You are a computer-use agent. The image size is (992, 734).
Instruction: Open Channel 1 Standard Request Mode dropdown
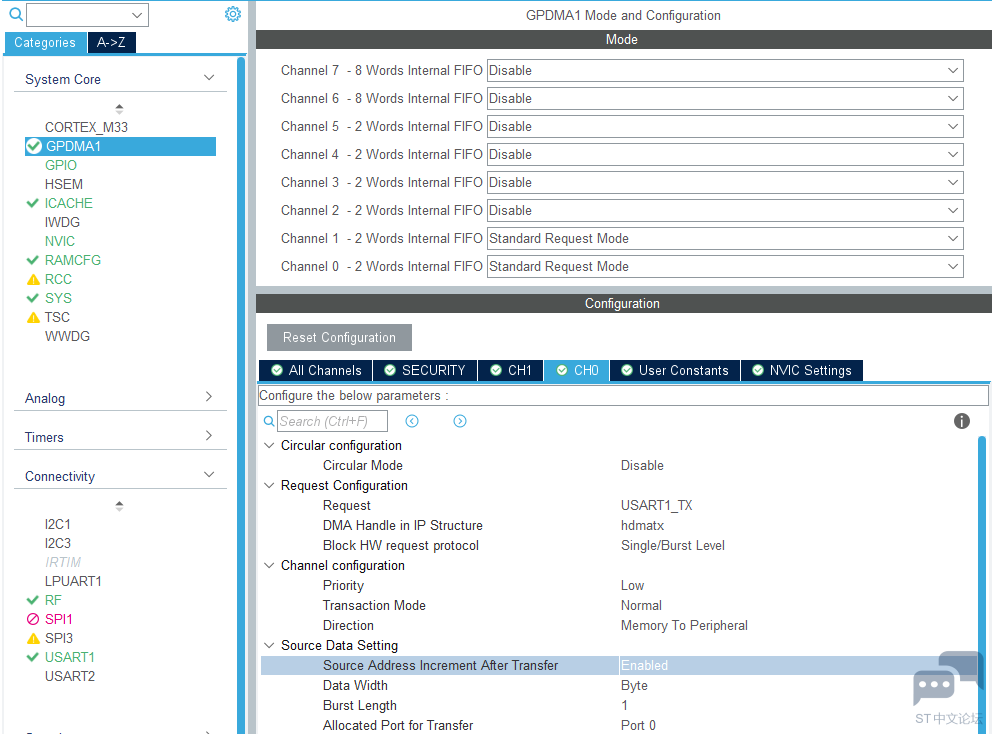725,239
